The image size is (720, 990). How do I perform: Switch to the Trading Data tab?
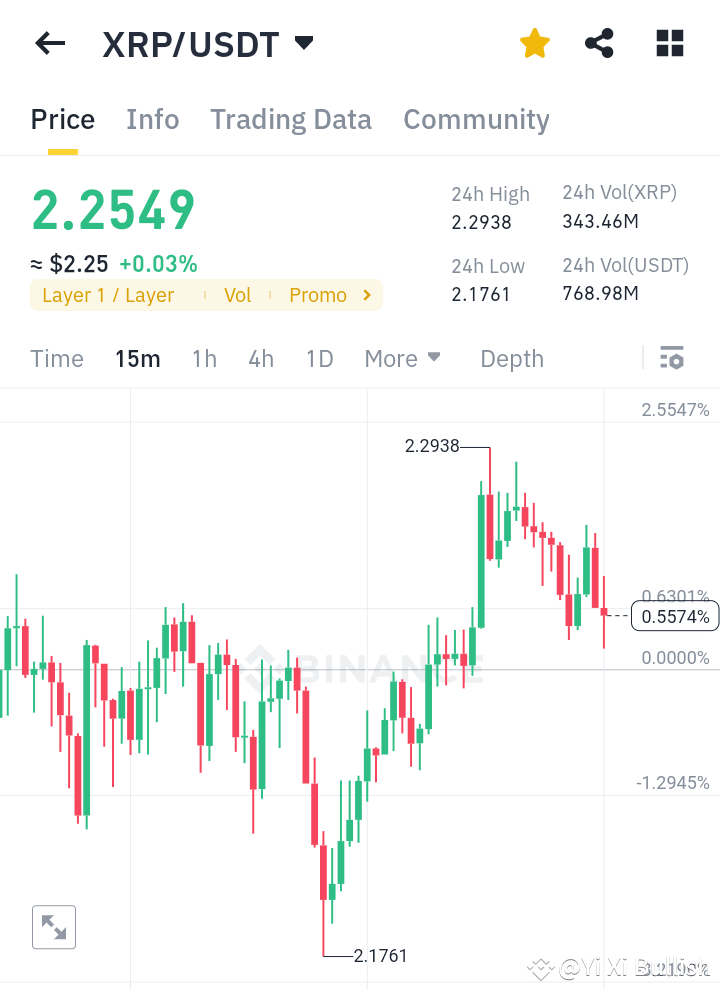[290, 119]
